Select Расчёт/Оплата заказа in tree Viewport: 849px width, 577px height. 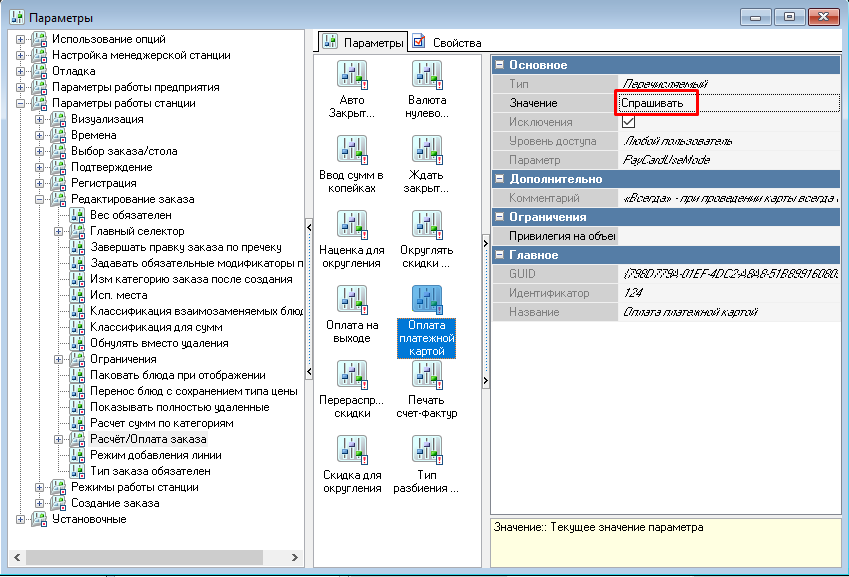coord(148,439)
